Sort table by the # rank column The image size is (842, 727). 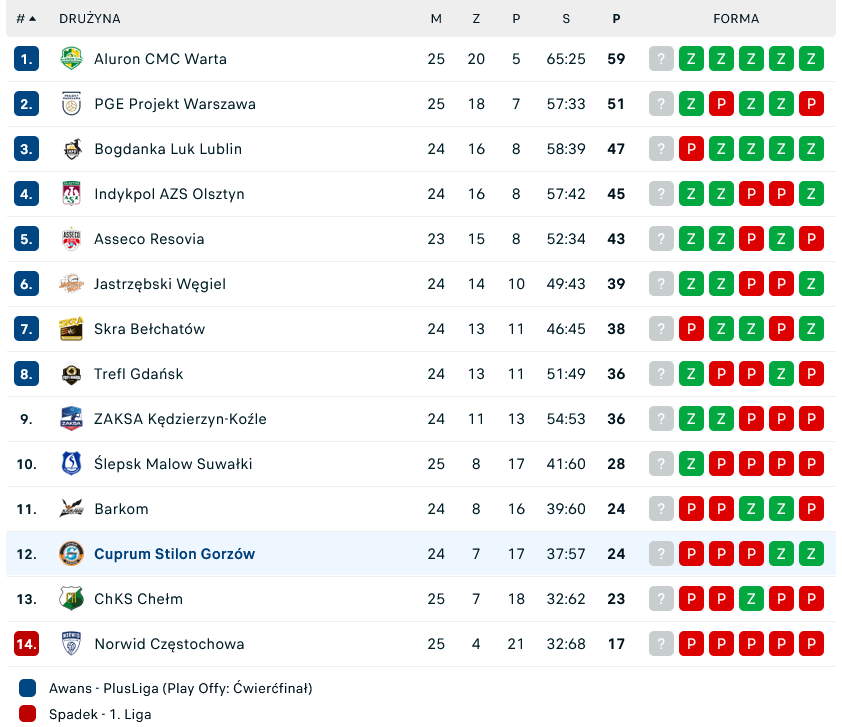(26, 19)
